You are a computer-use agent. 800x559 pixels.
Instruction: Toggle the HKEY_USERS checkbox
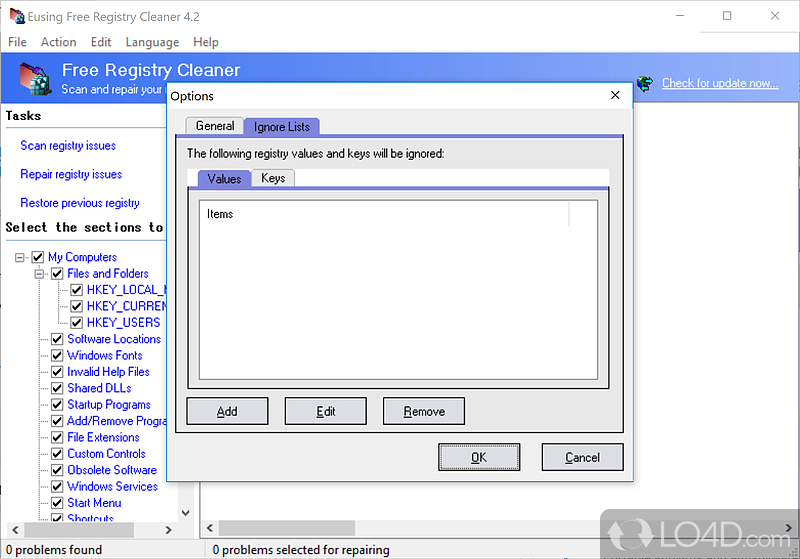tap(77, 323)
